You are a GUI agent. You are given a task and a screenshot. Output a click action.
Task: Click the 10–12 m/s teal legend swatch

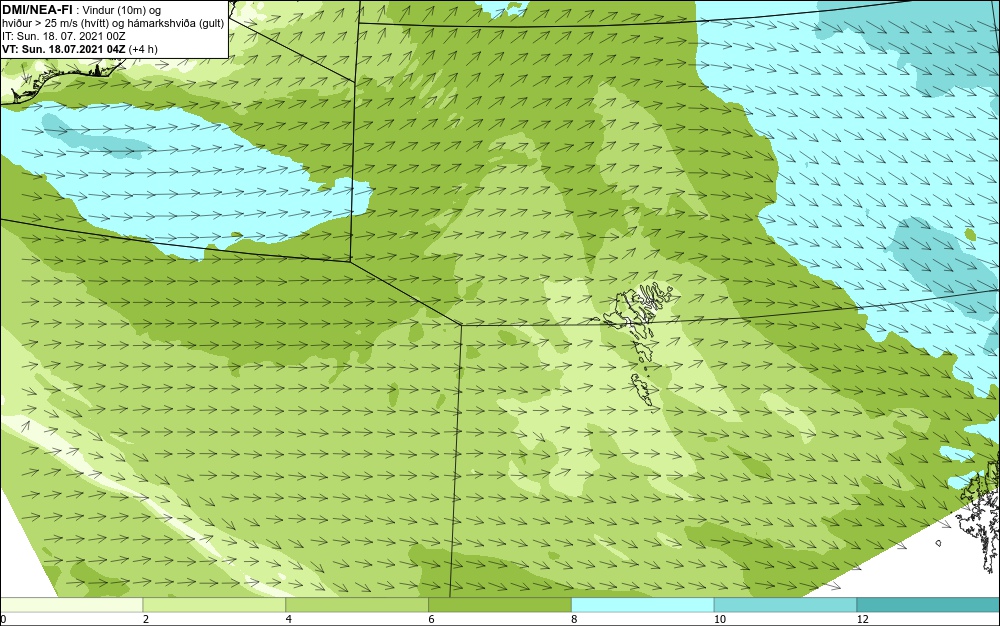tap(786, 605)
